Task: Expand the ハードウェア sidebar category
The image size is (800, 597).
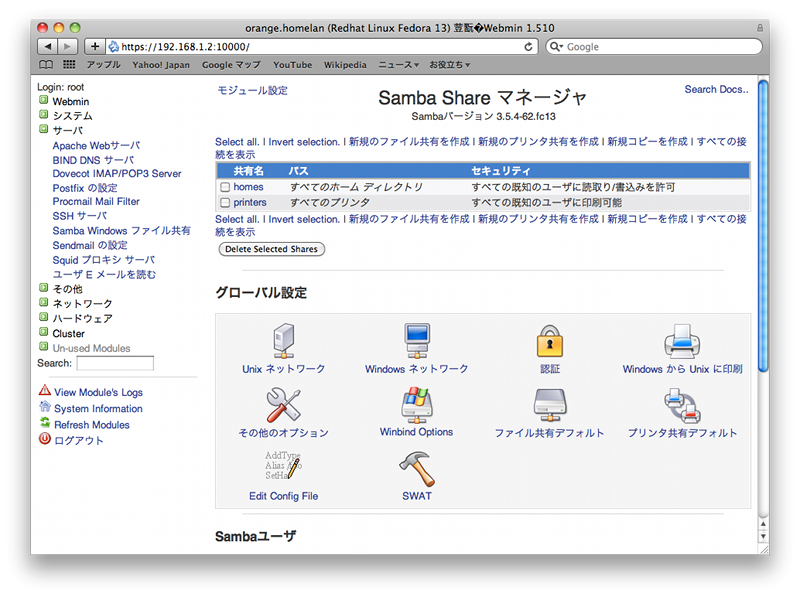Action: click(44, 317)
